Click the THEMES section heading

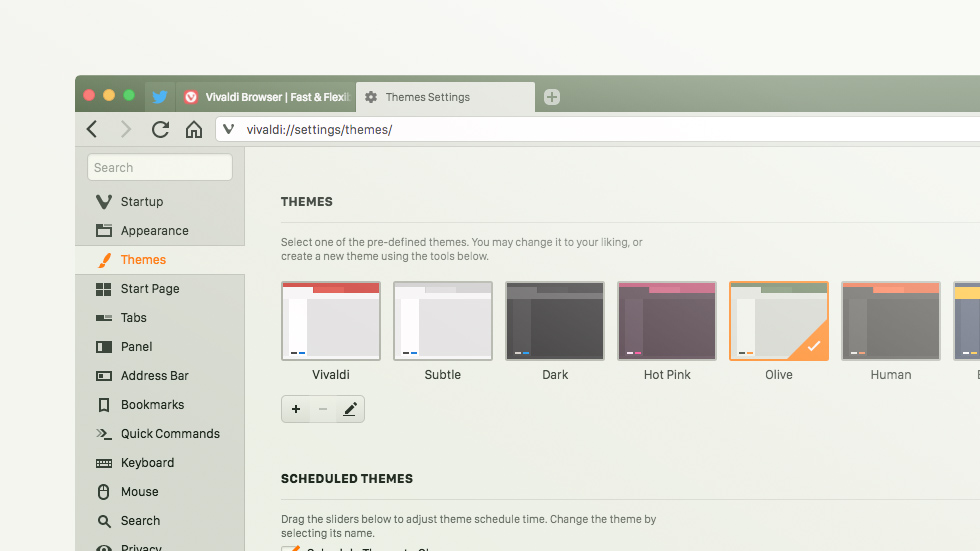click(x=306, y=202)
